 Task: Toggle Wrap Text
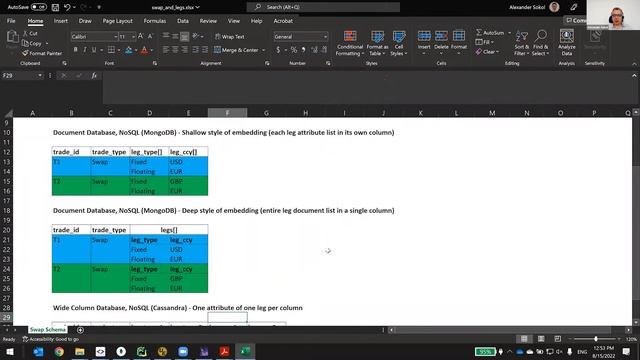click(229, 37)
